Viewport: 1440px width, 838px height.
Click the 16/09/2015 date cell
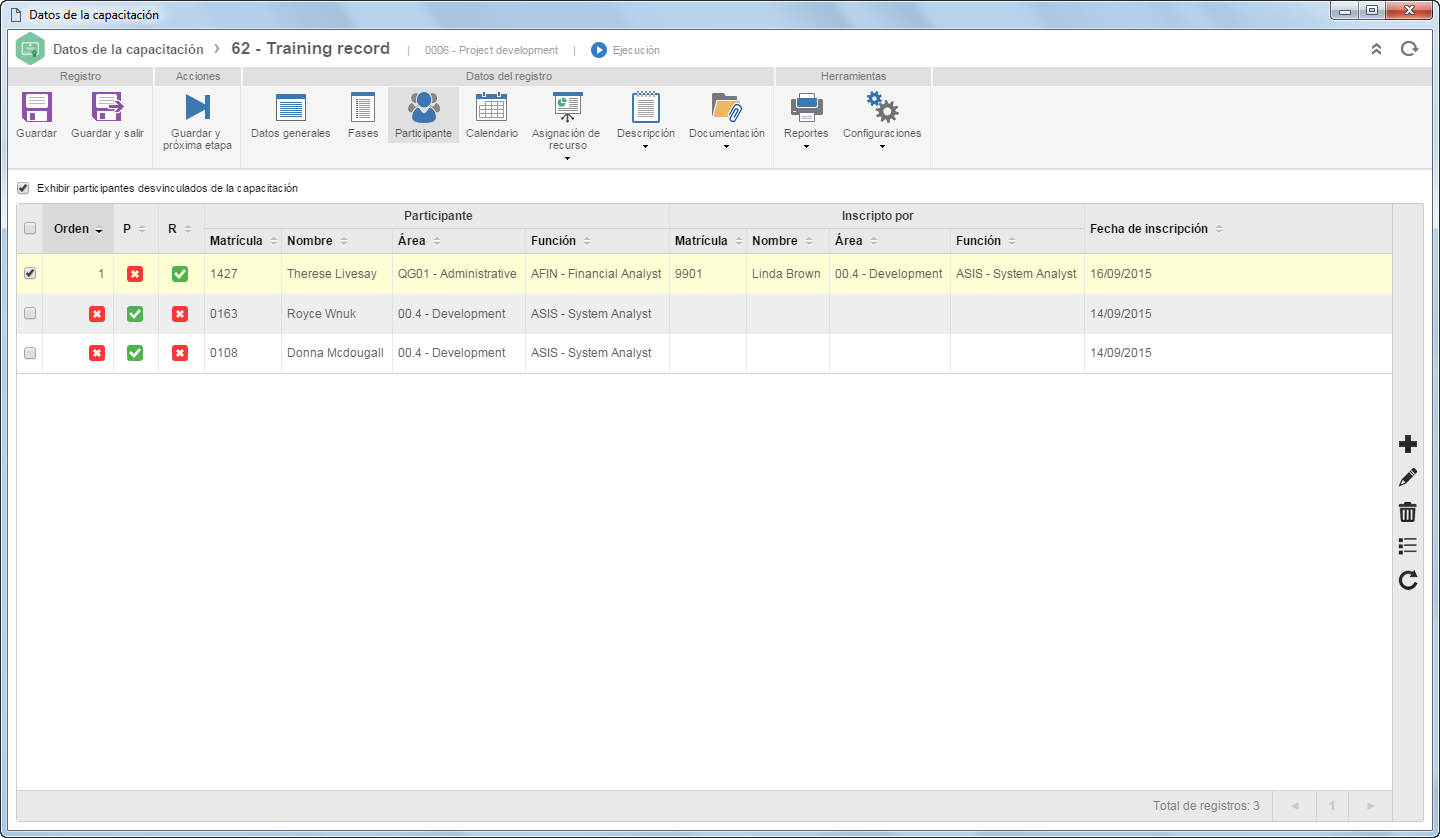pyautogui.click(x=1238, y=274)
